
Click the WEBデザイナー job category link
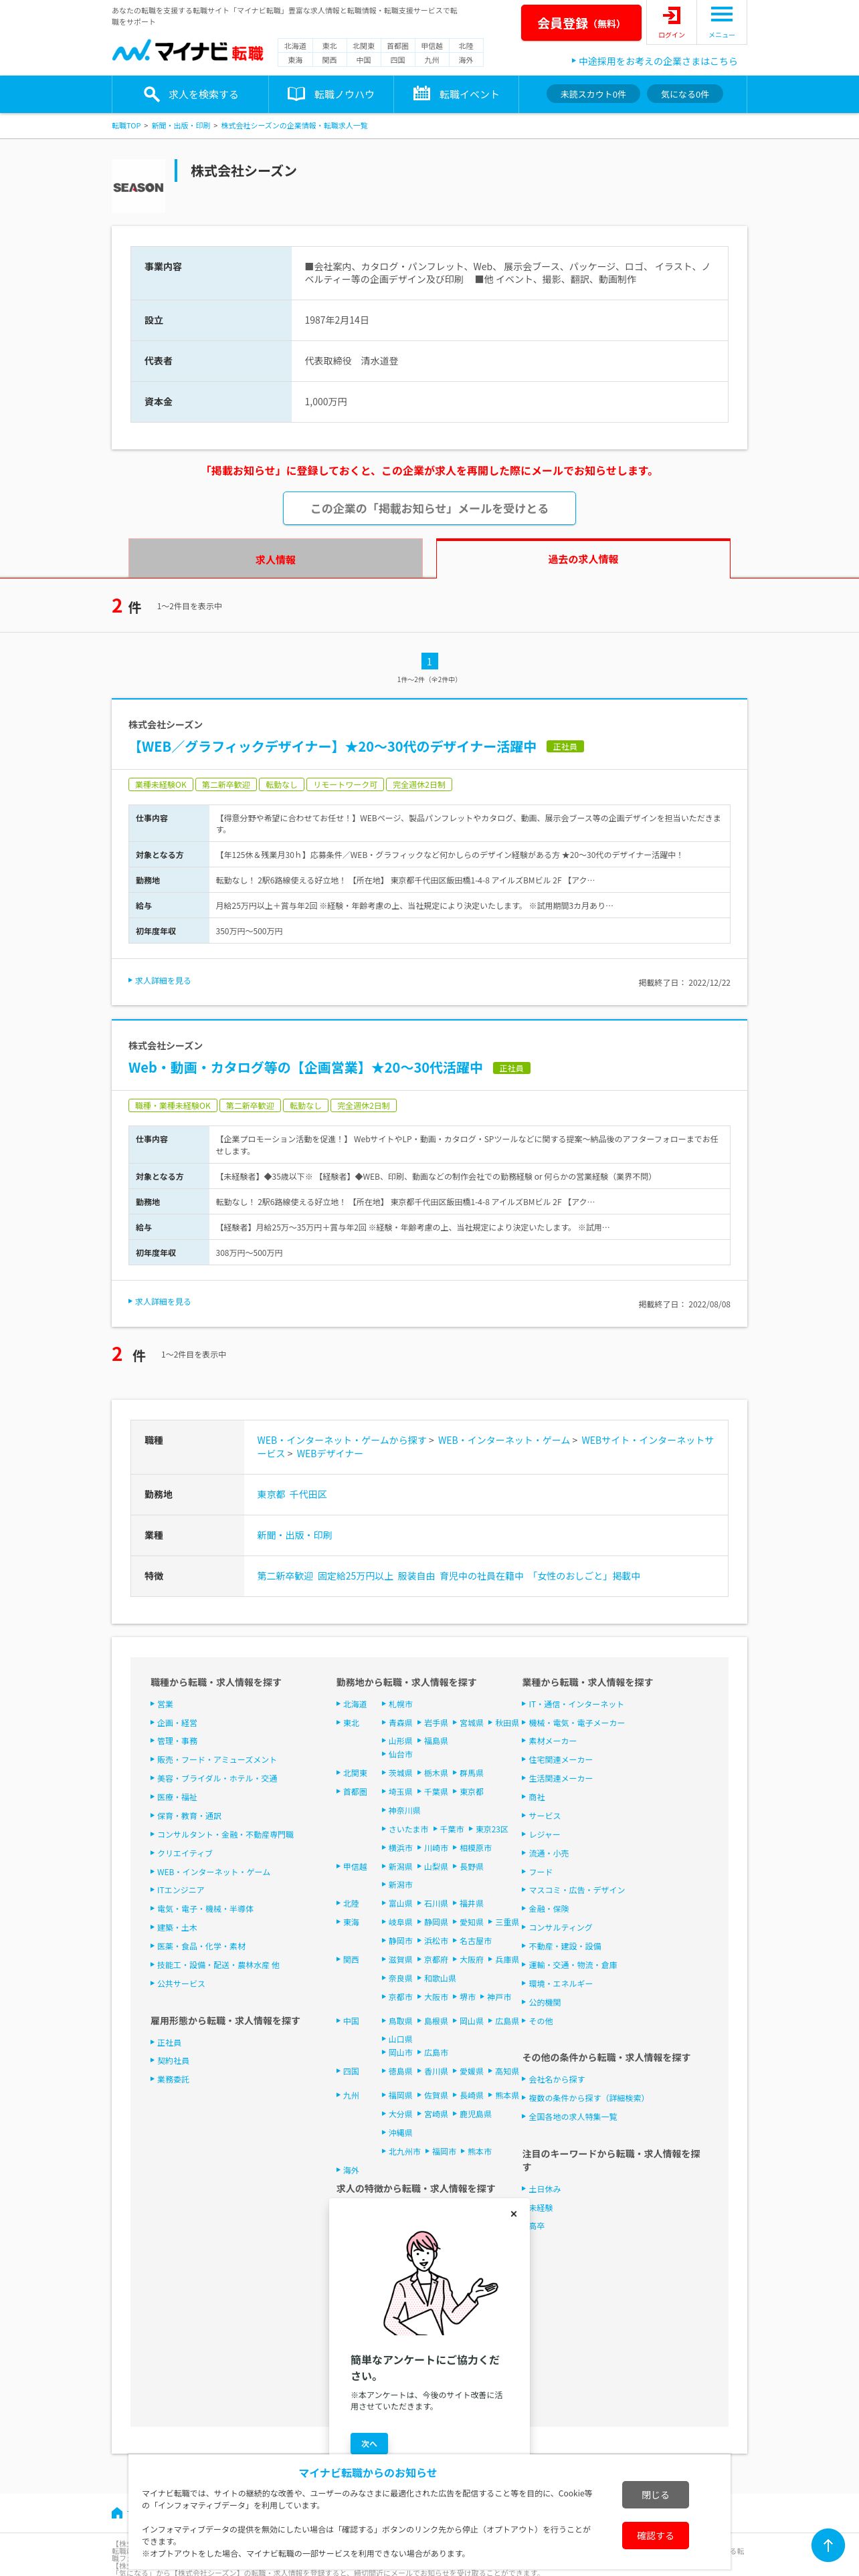tap(330, 1453)
